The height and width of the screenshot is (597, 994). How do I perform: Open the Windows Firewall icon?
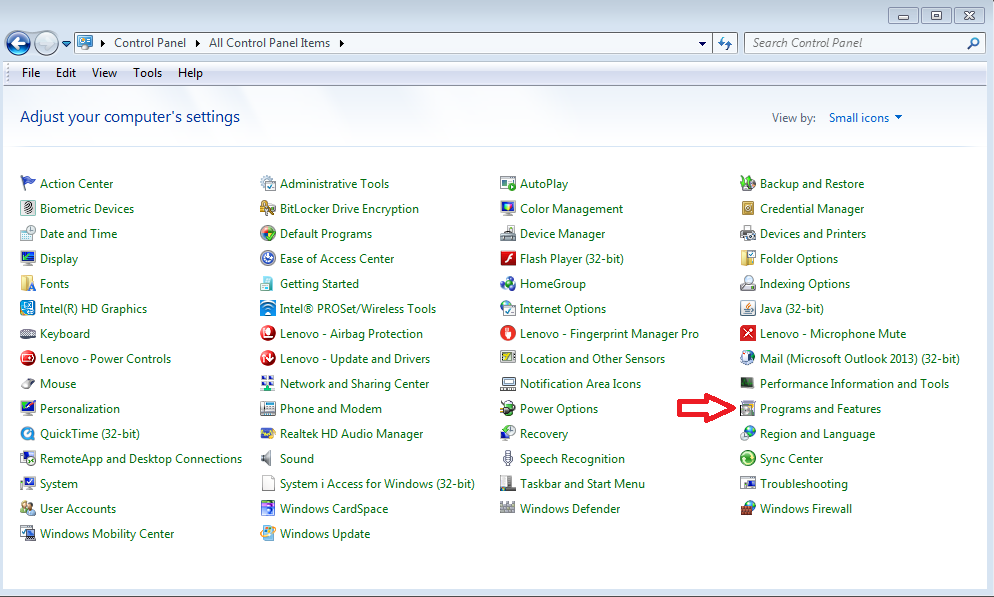point(748,509)
